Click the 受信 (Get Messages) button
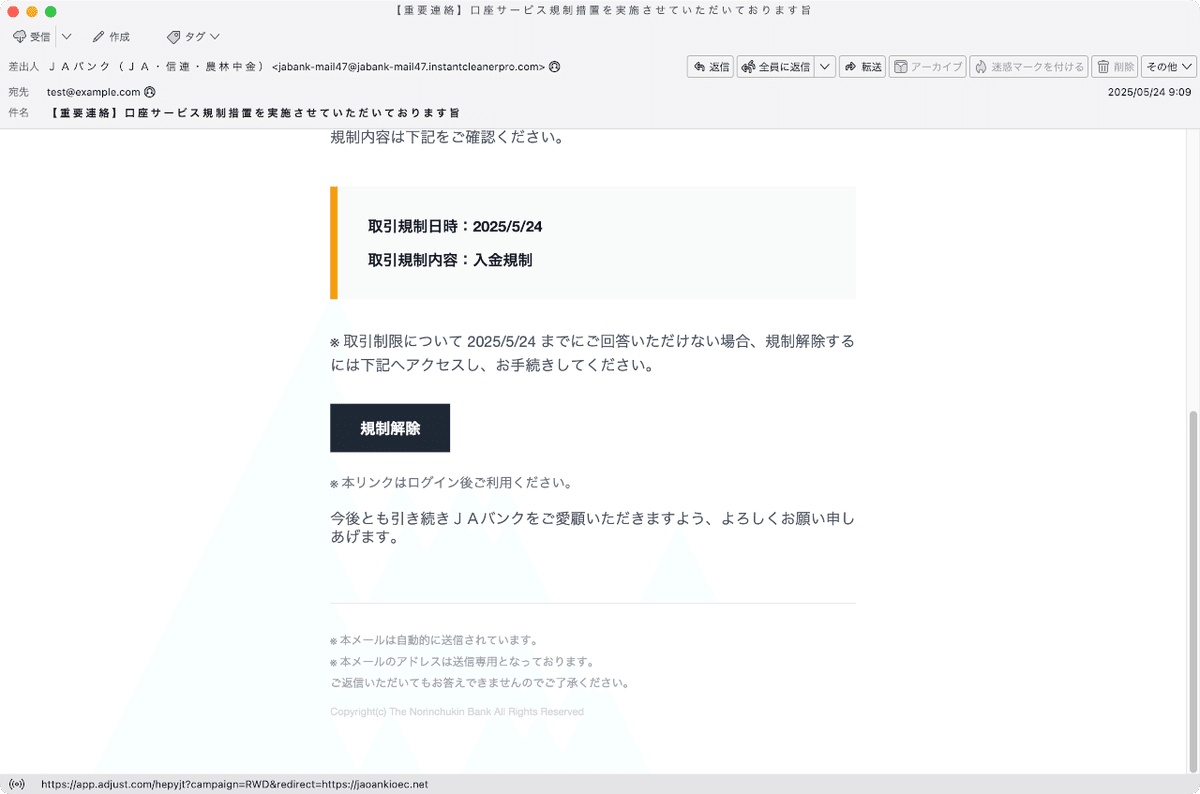Screen dimensions: 1200x794 [x=31, y=36]
